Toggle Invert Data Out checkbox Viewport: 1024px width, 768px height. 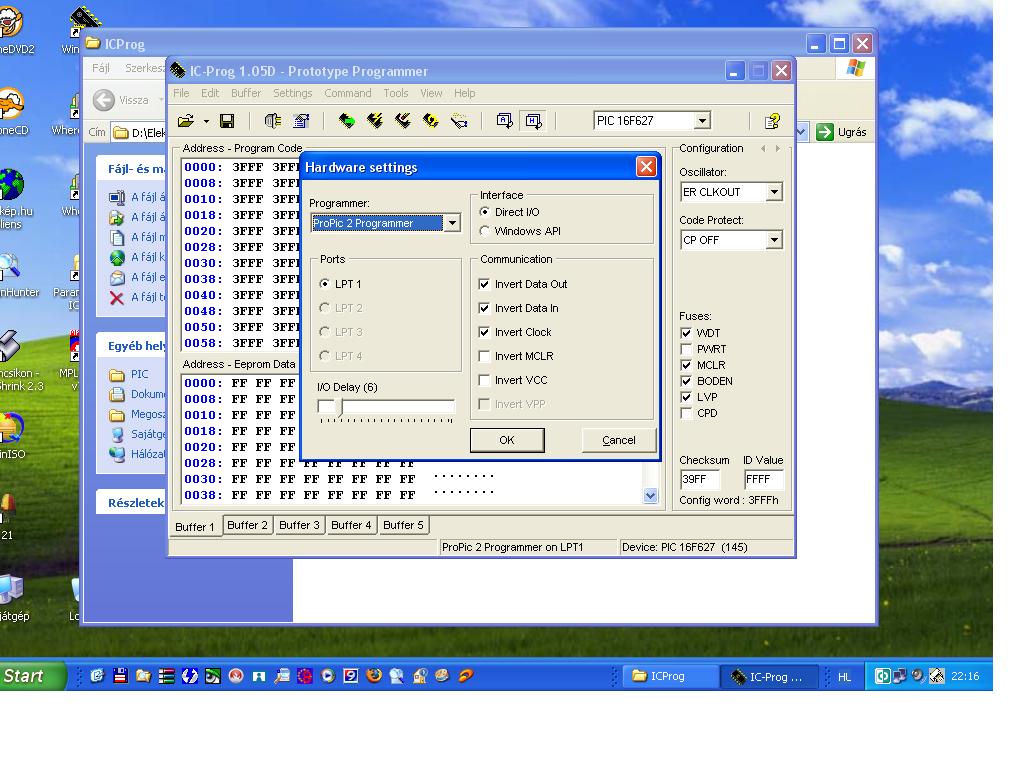click(x=484, y=284)
